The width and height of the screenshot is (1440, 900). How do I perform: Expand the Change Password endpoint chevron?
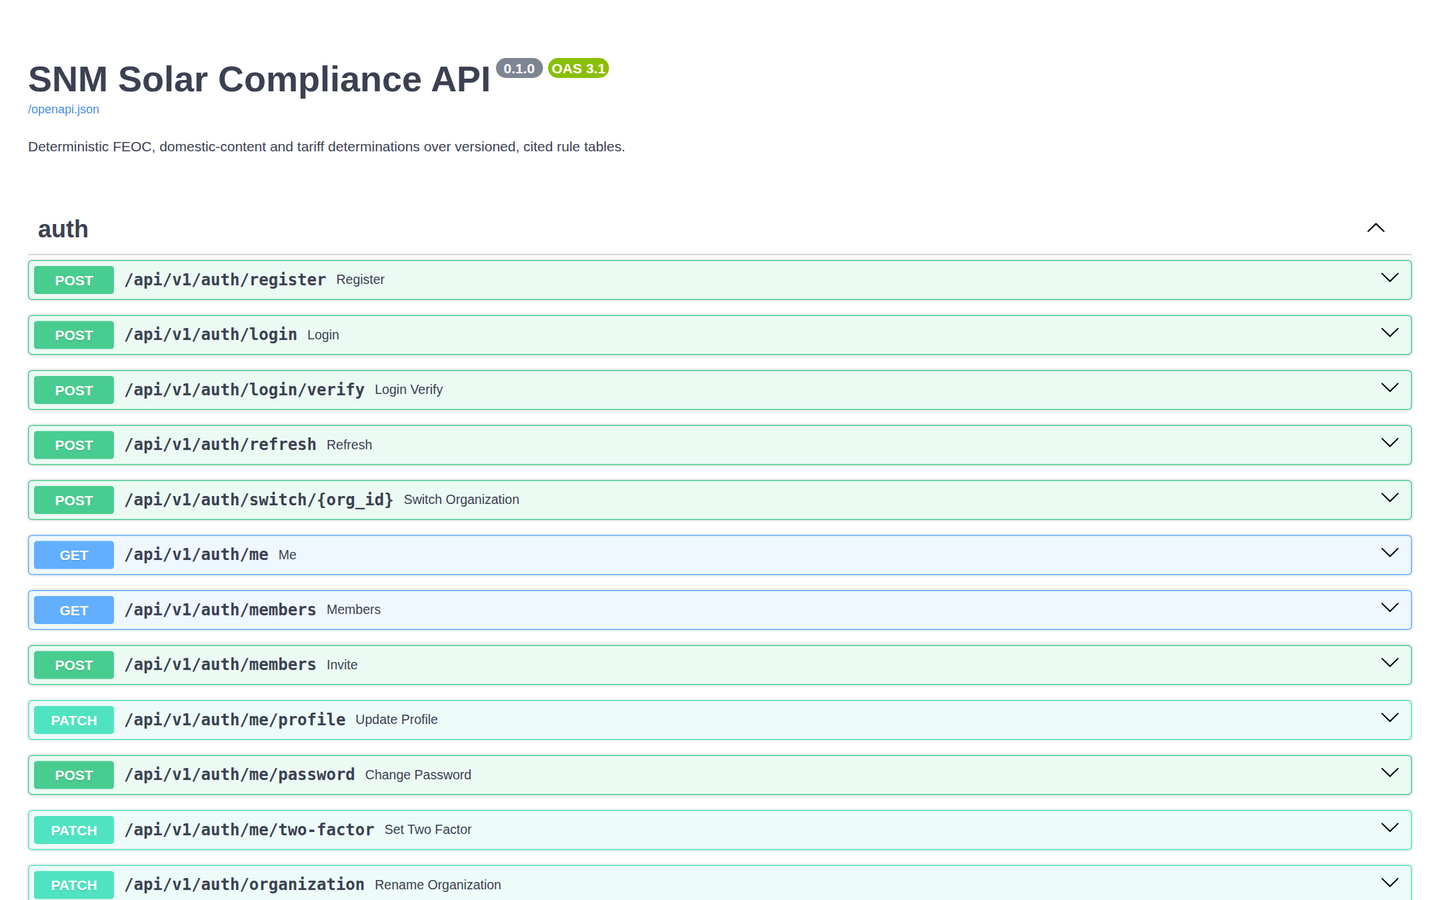click(x=1390, y=773)
